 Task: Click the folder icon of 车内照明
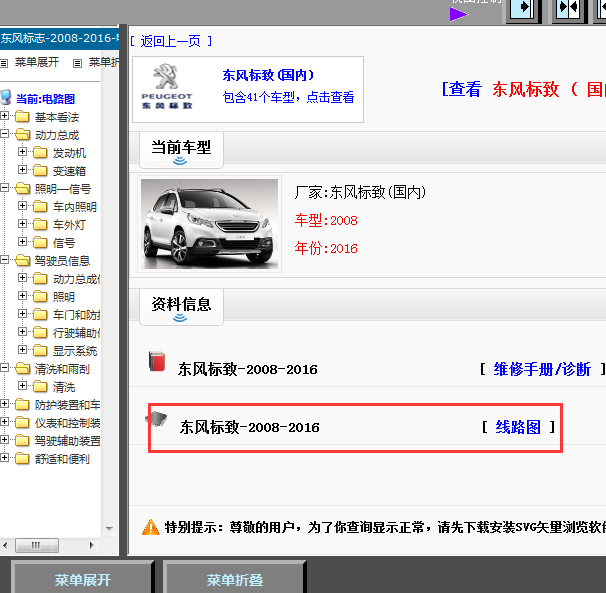40,206
